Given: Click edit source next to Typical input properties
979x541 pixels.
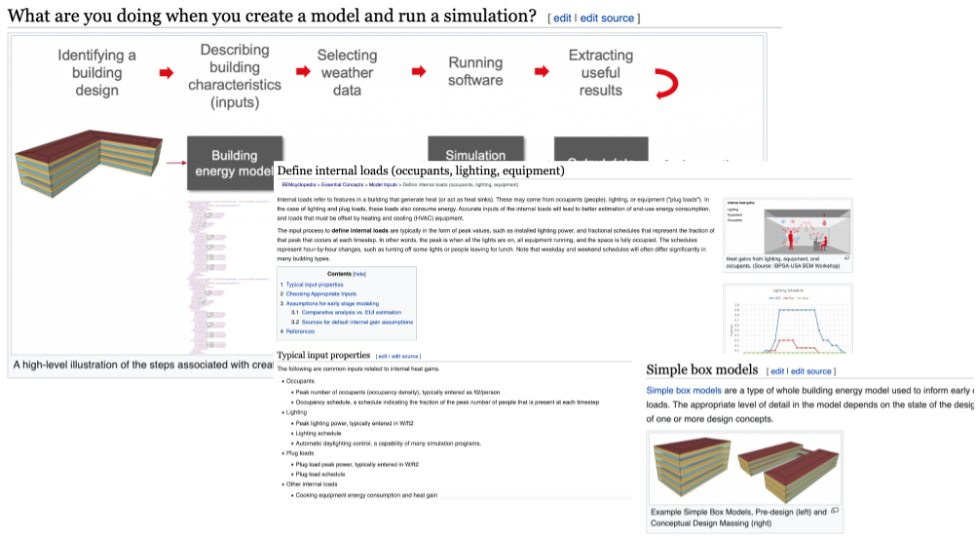Looking at the screenshot, I should pyautogui.click(x=405, y=356).
